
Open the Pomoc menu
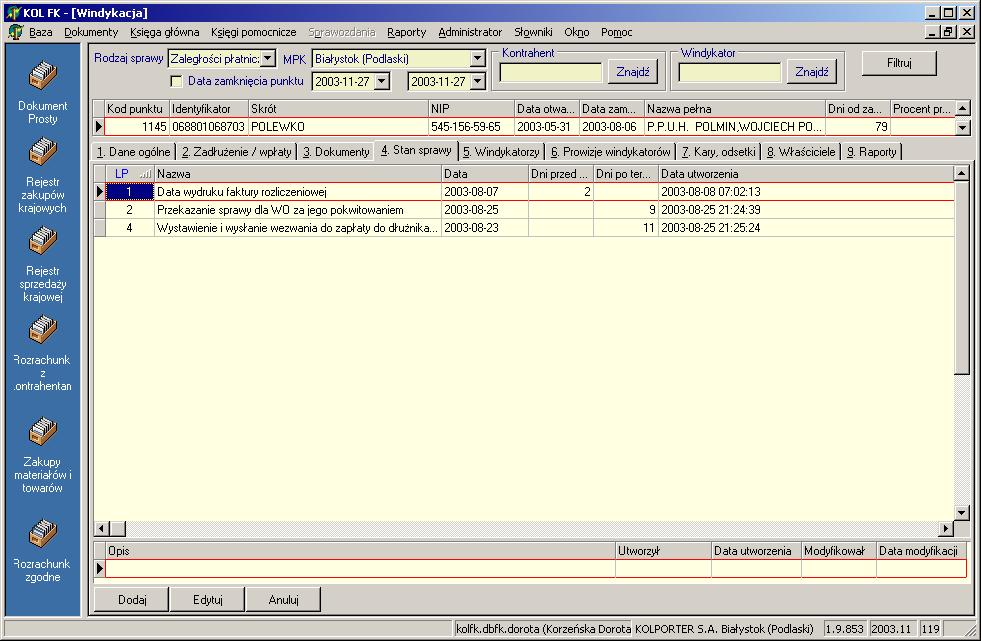tap(616, 32)
